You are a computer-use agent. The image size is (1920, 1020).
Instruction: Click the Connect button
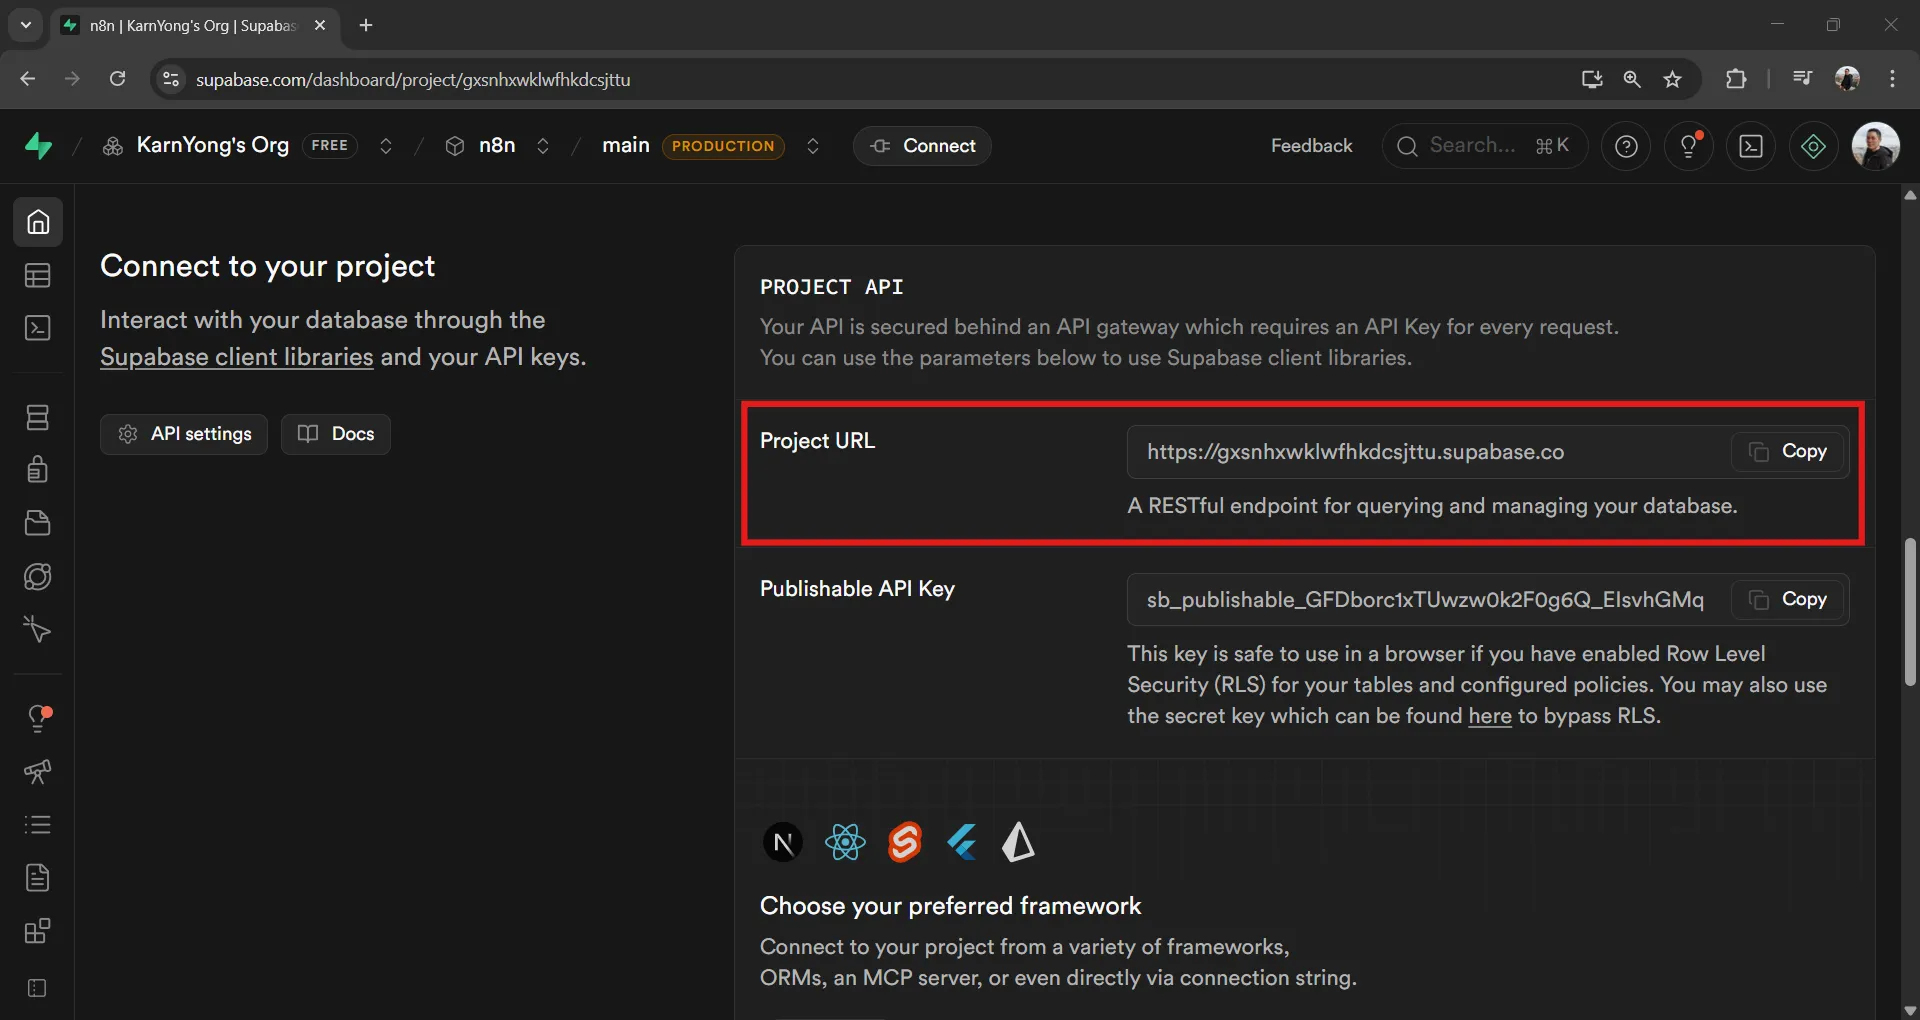click(x=922, y=146)
